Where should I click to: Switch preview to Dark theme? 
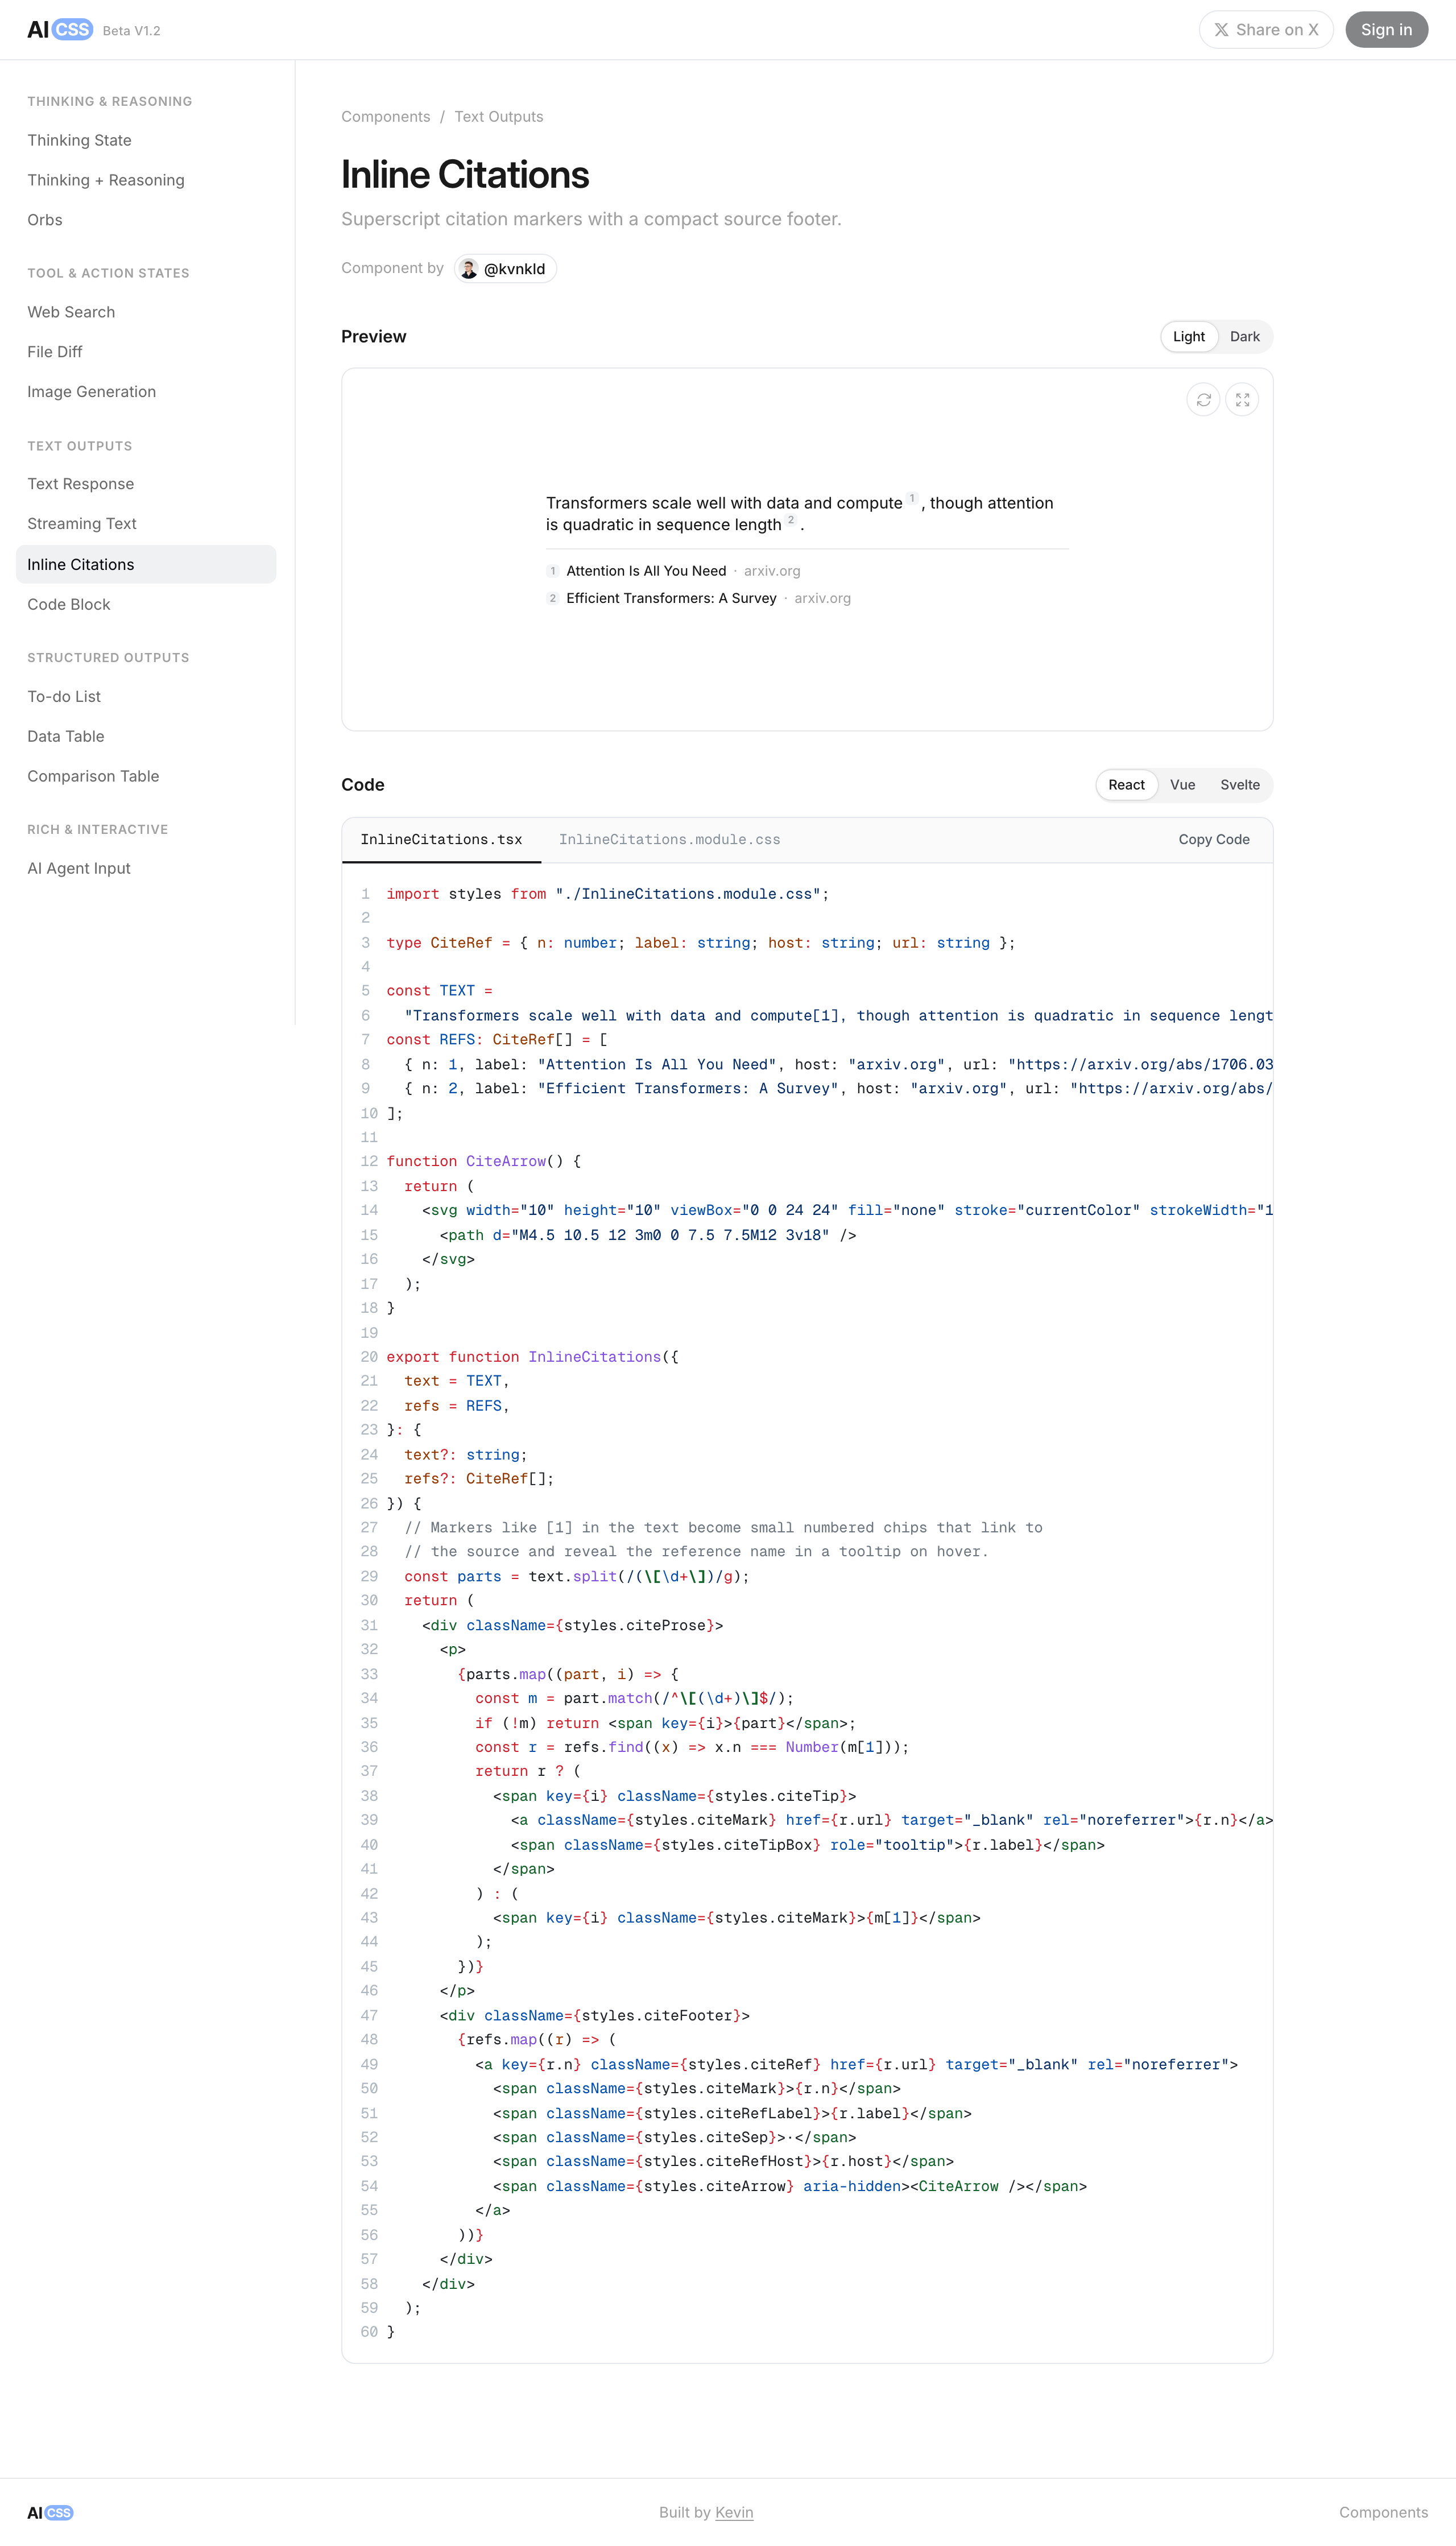pyautogui.click(x=1245, y=337)
